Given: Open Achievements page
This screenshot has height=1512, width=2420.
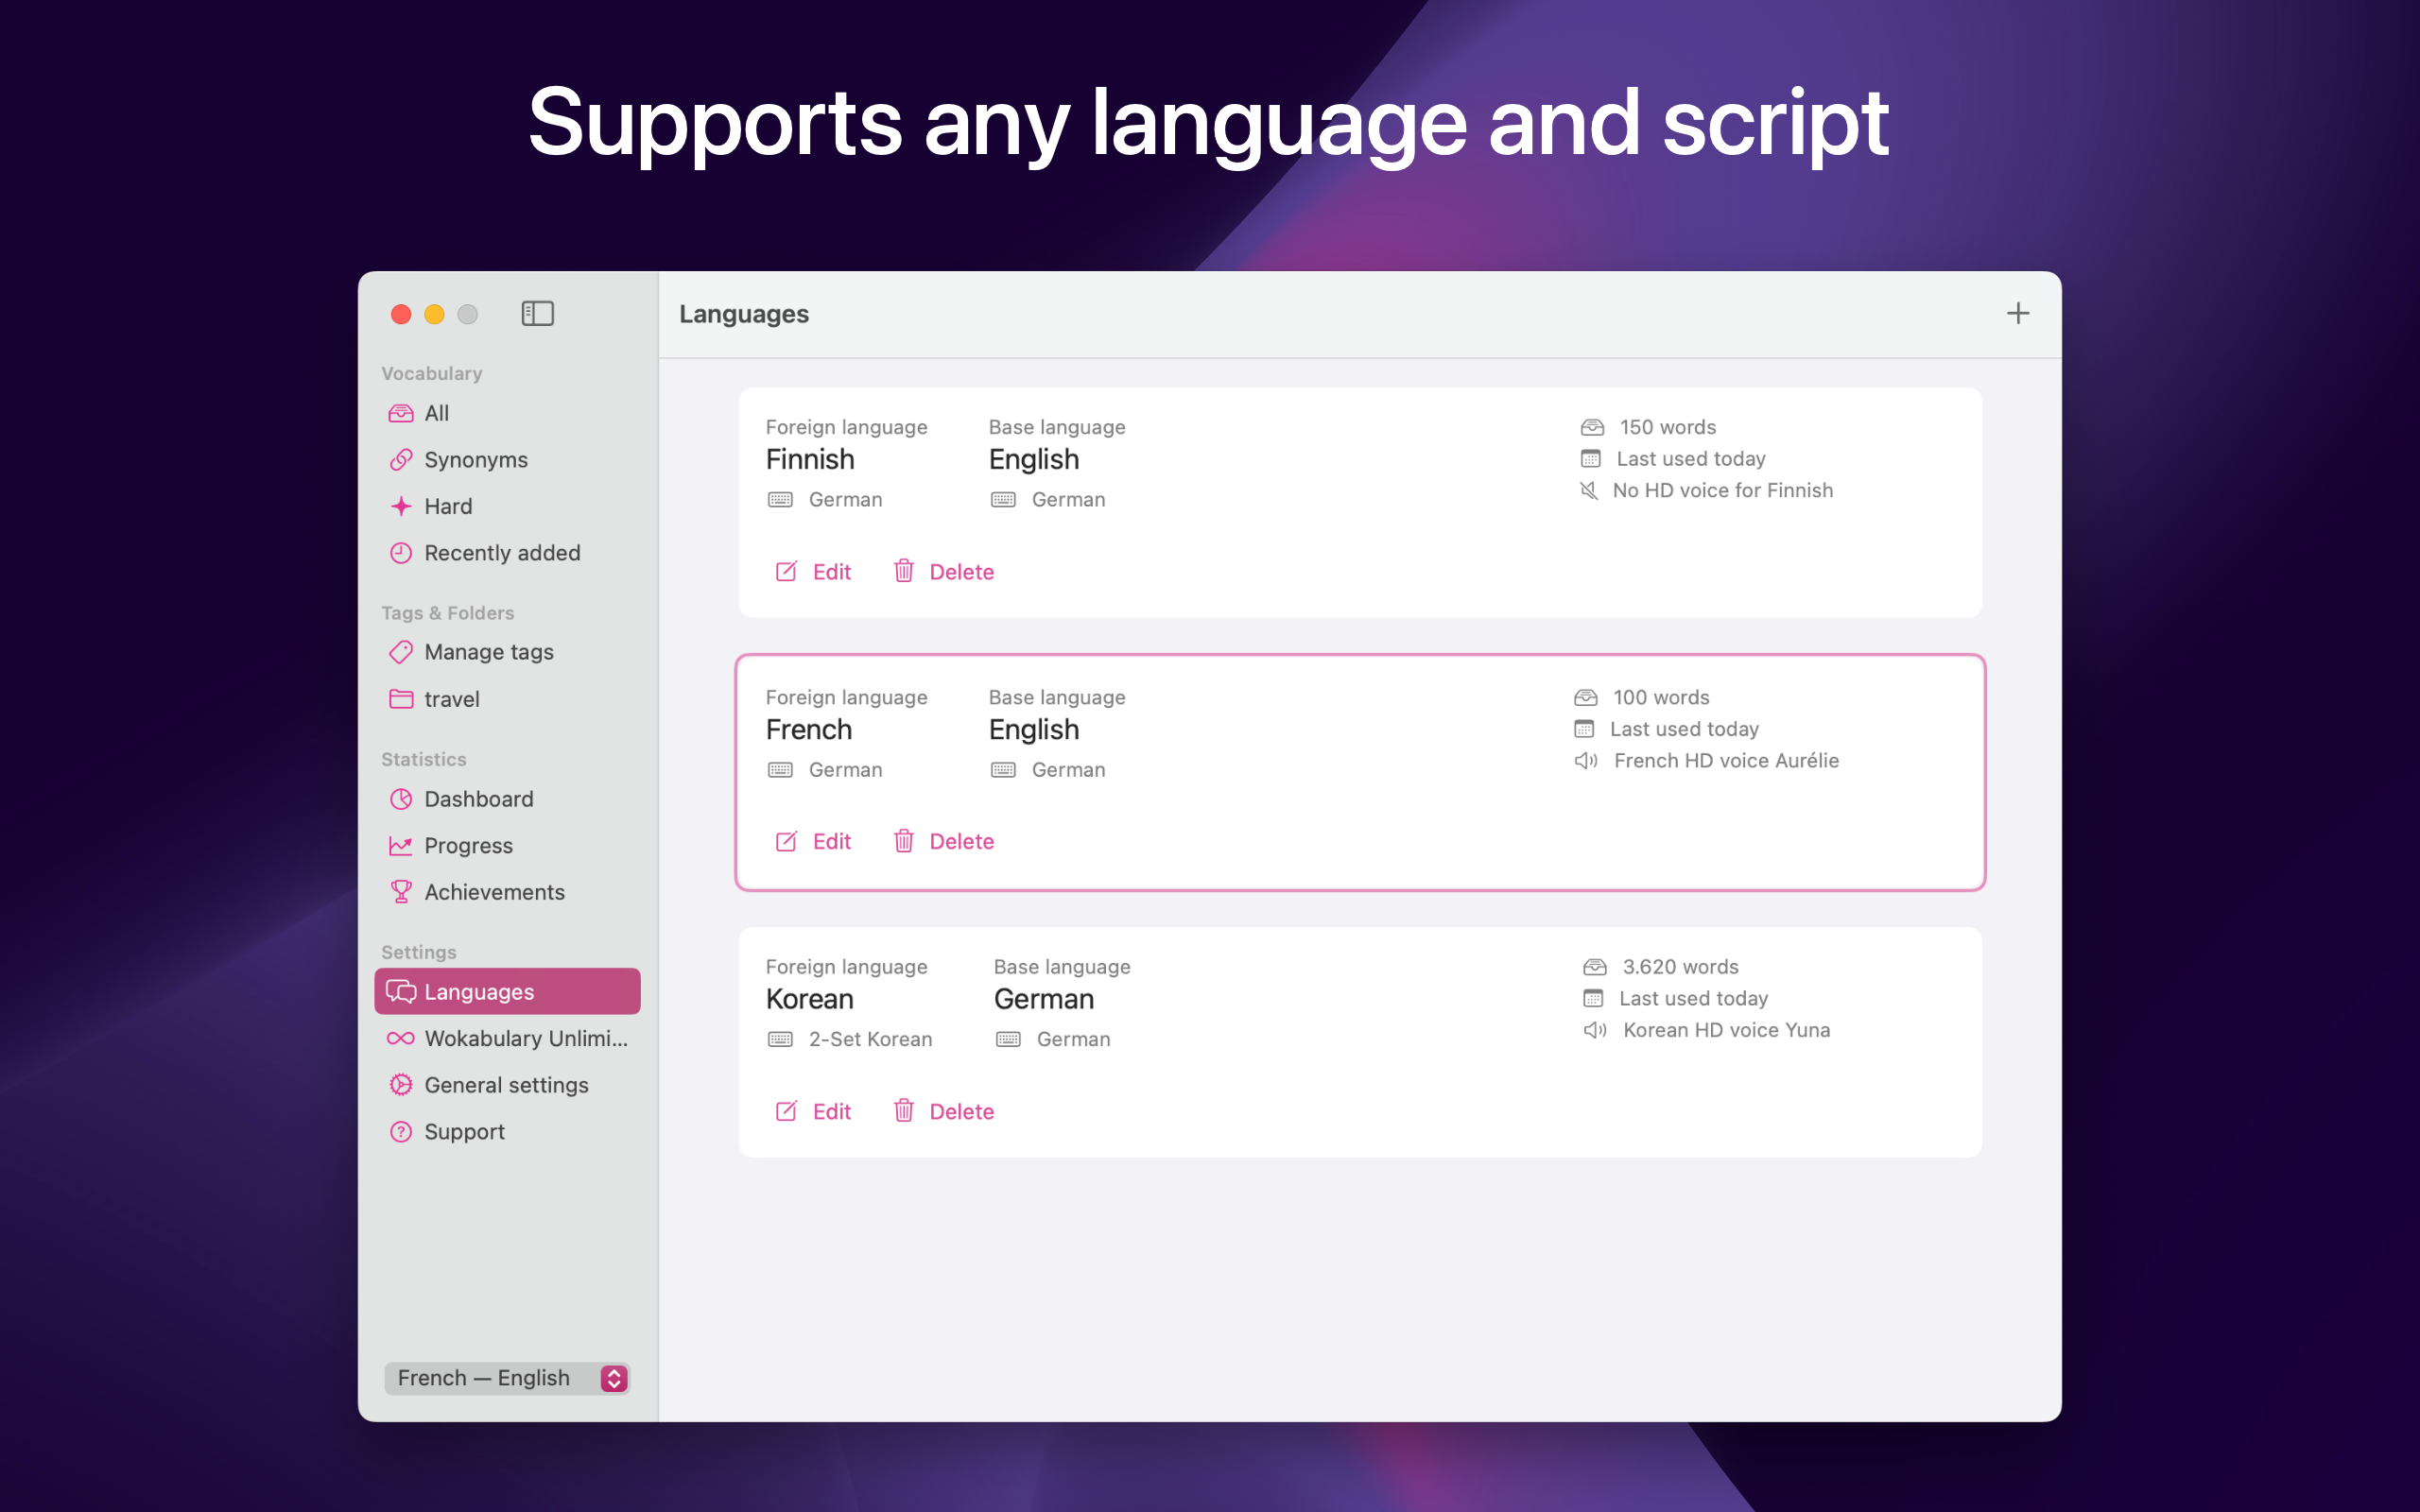Looking at the screenshot, I should 507,892.
